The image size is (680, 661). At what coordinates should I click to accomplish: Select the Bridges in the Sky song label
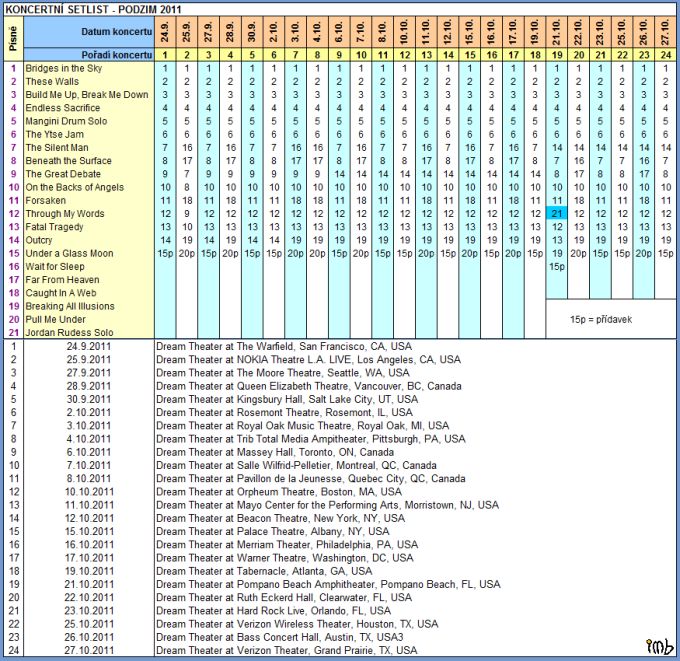63,68
